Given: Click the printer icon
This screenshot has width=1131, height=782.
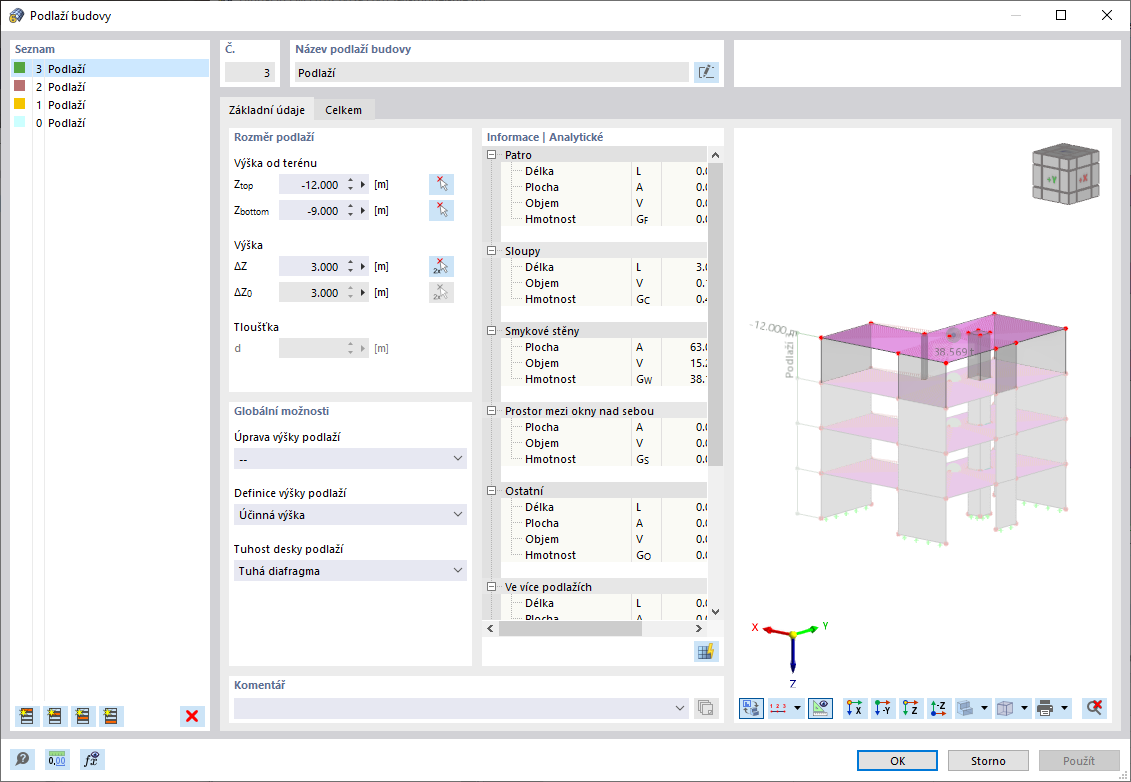Looking at the screenshot, I should 1045,708.
